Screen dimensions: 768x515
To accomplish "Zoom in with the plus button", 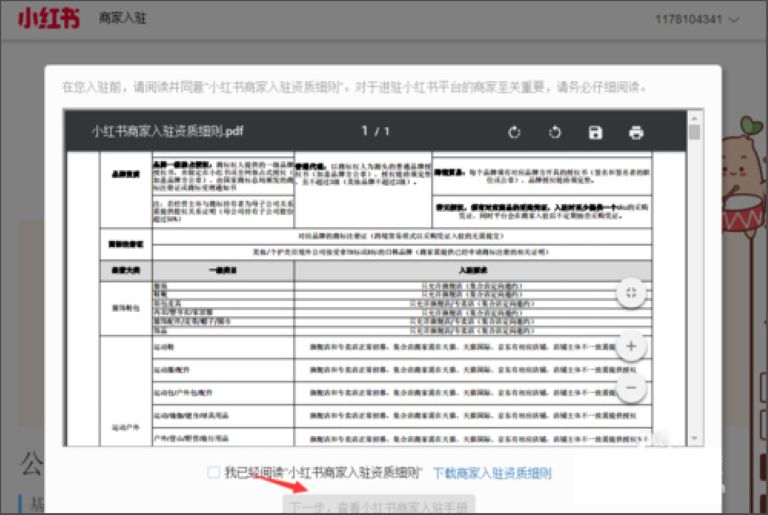I will click(631, 346).
